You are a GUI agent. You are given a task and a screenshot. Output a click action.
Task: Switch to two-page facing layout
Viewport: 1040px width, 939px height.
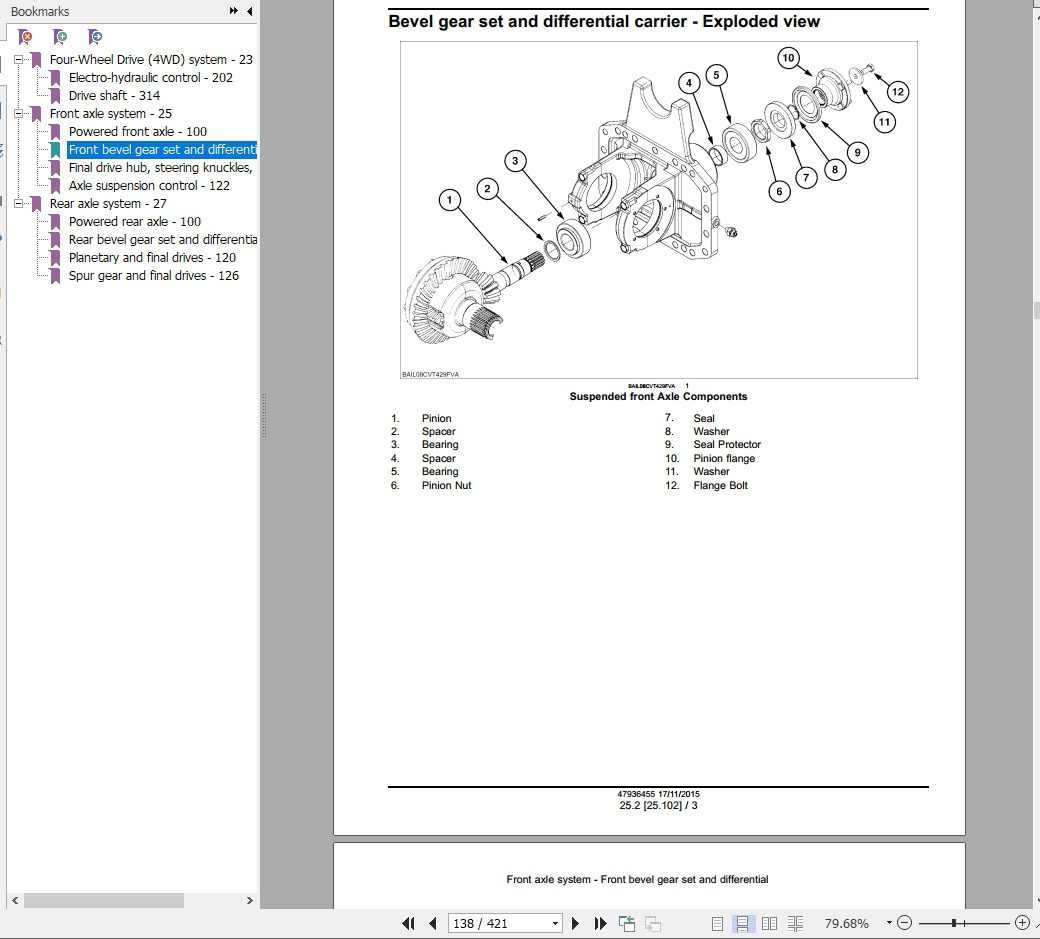pyautogui.click(x=769, y=923)
